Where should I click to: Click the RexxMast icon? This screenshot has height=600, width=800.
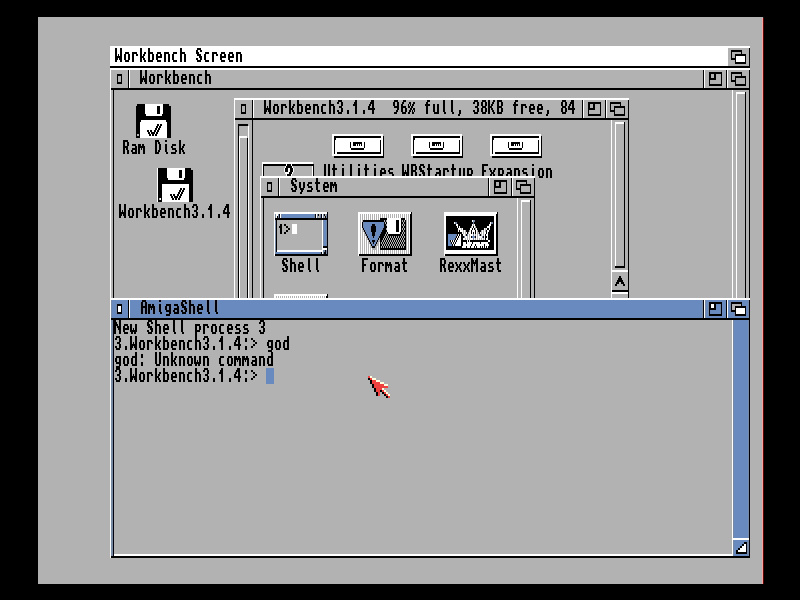470,234
